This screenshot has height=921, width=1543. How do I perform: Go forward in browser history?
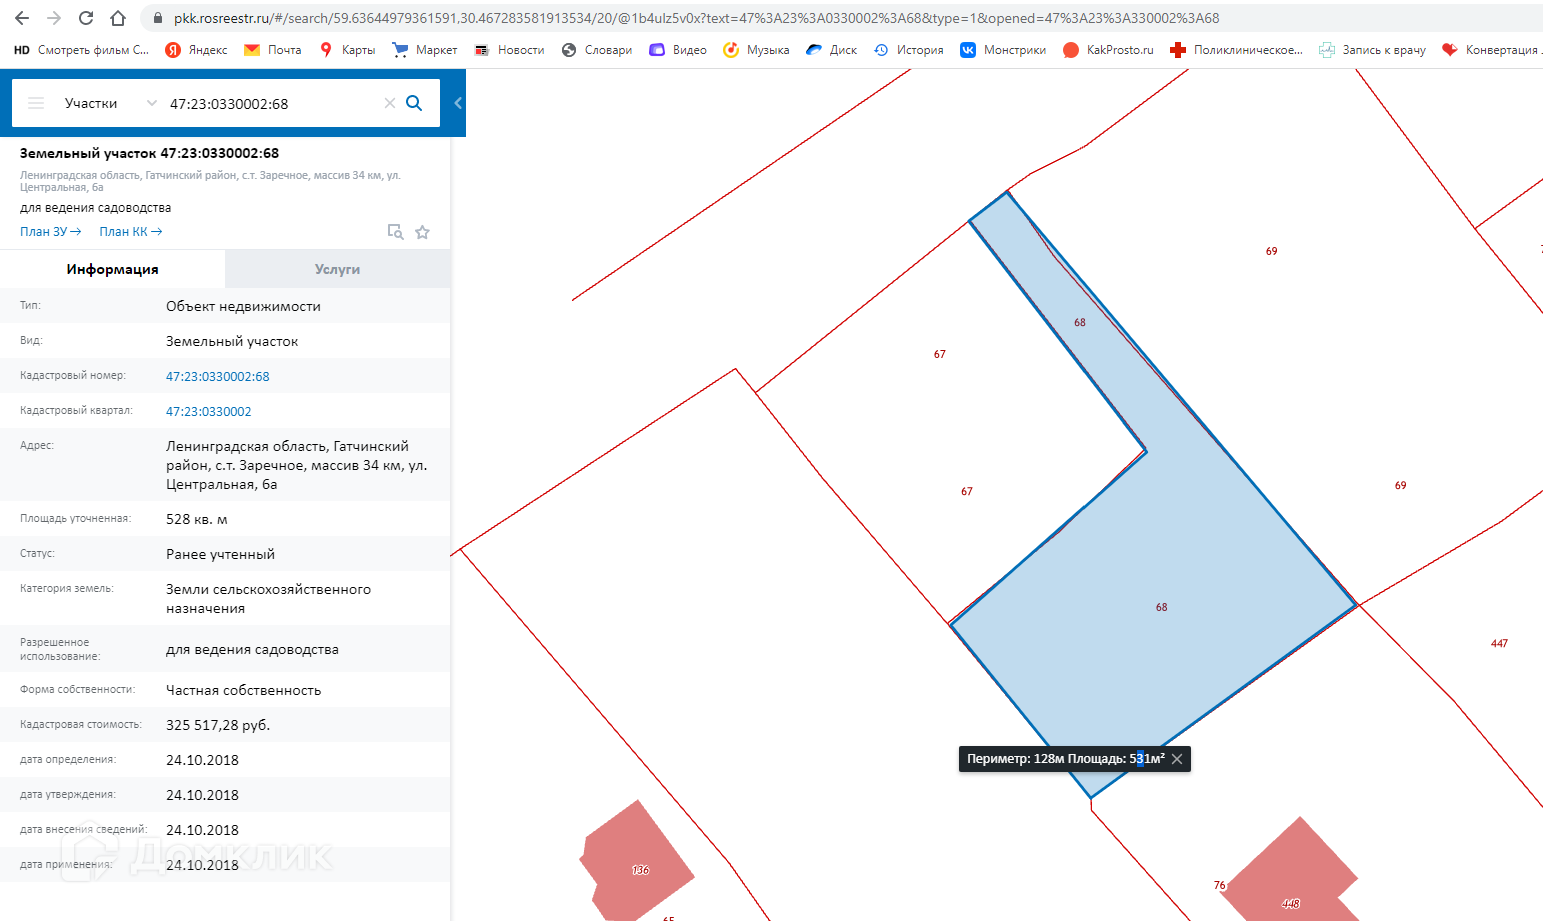[x=54, y=18]
